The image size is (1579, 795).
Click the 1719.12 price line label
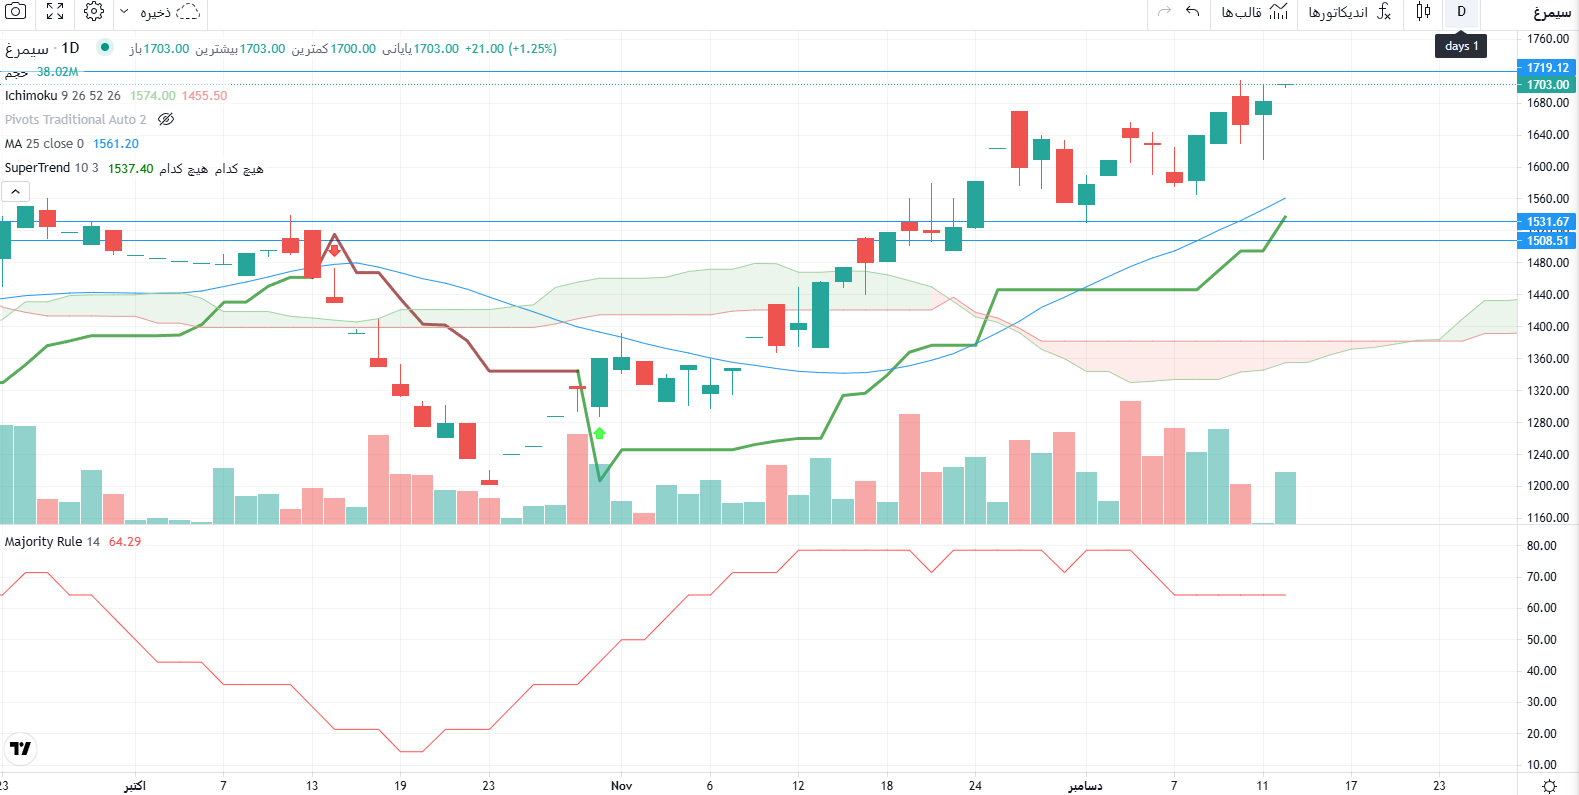[1547, 68]
